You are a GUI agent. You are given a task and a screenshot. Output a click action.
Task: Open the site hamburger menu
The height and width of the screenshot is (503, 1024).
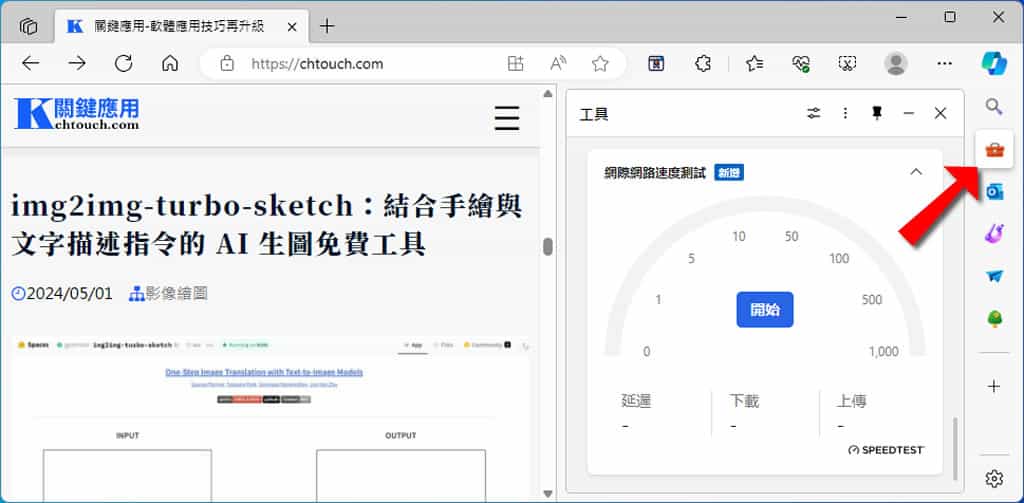coord(507,118)
